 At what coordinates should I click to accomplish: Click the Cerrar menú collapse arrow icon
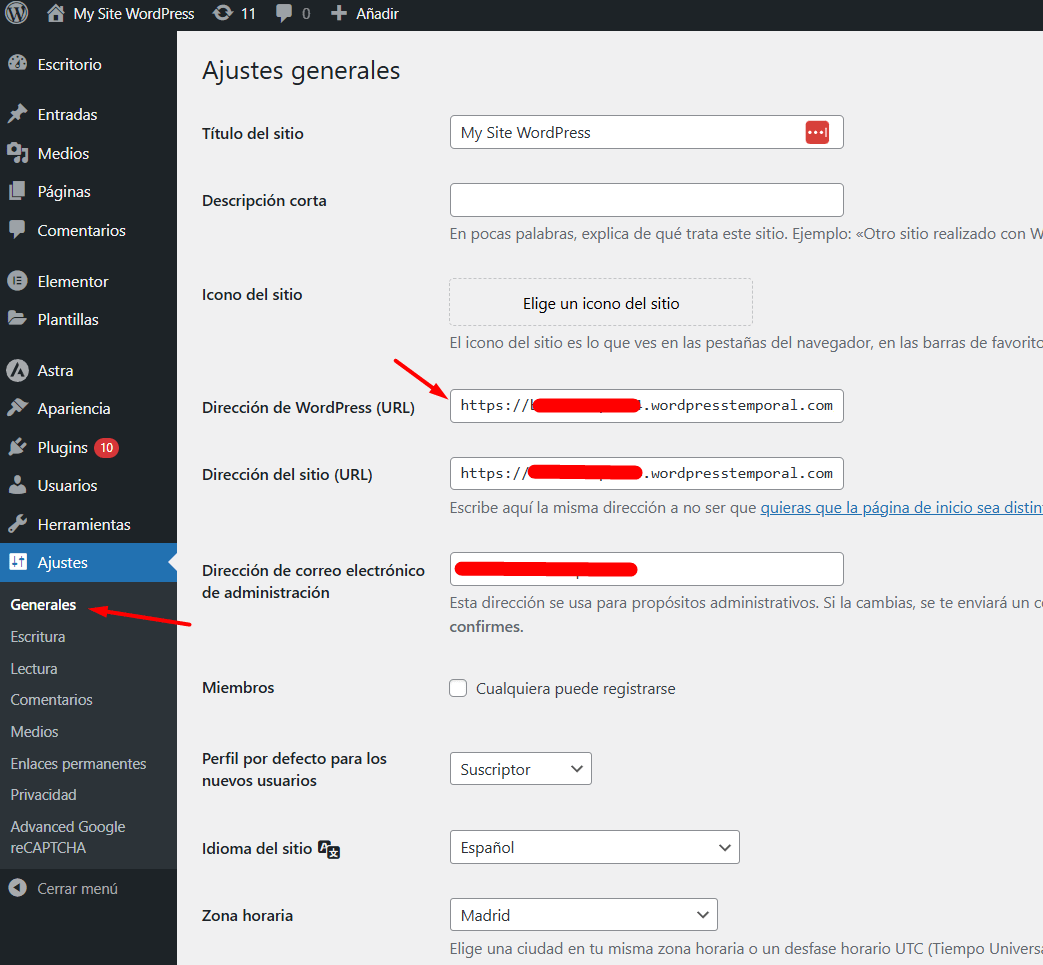(x=18, y=888)
